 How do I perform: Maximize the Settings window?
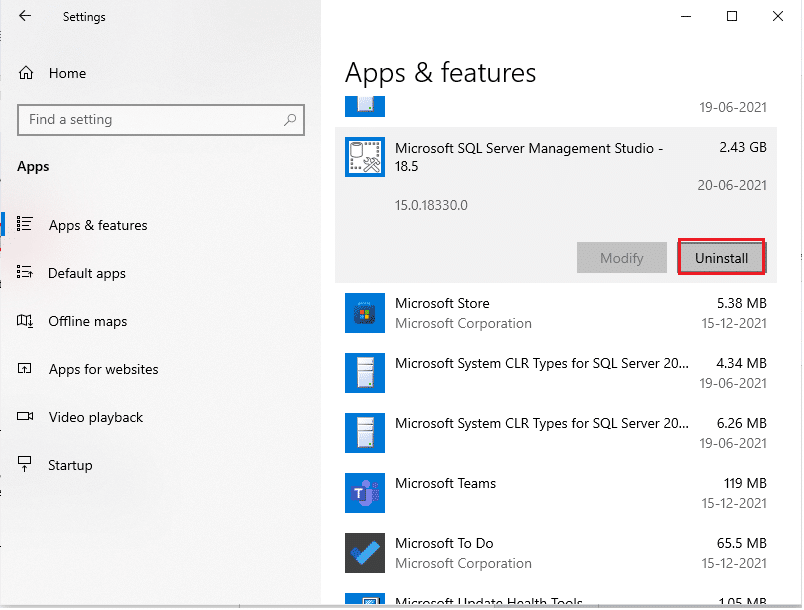pos(732,16)
